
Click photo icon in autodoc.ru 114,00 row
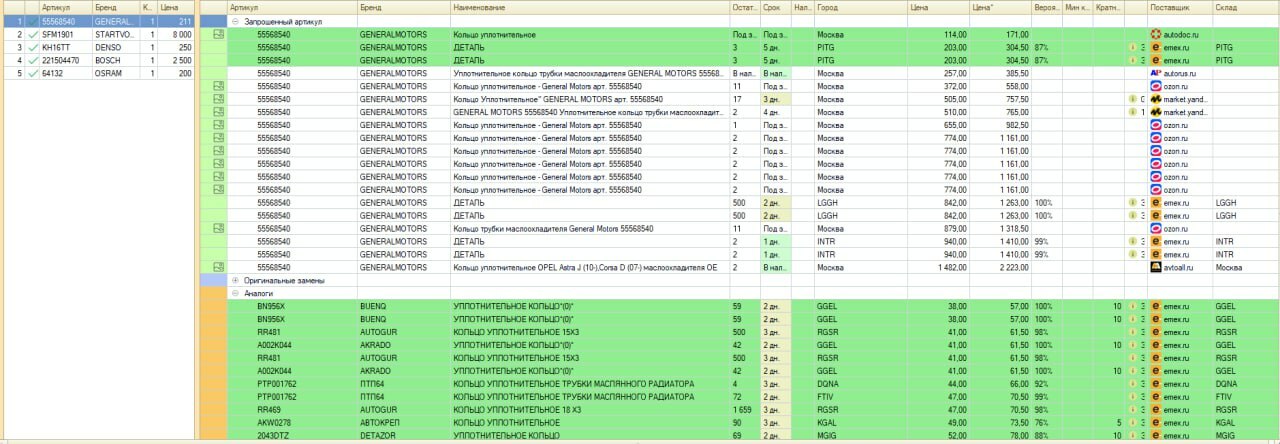point(218,34)
